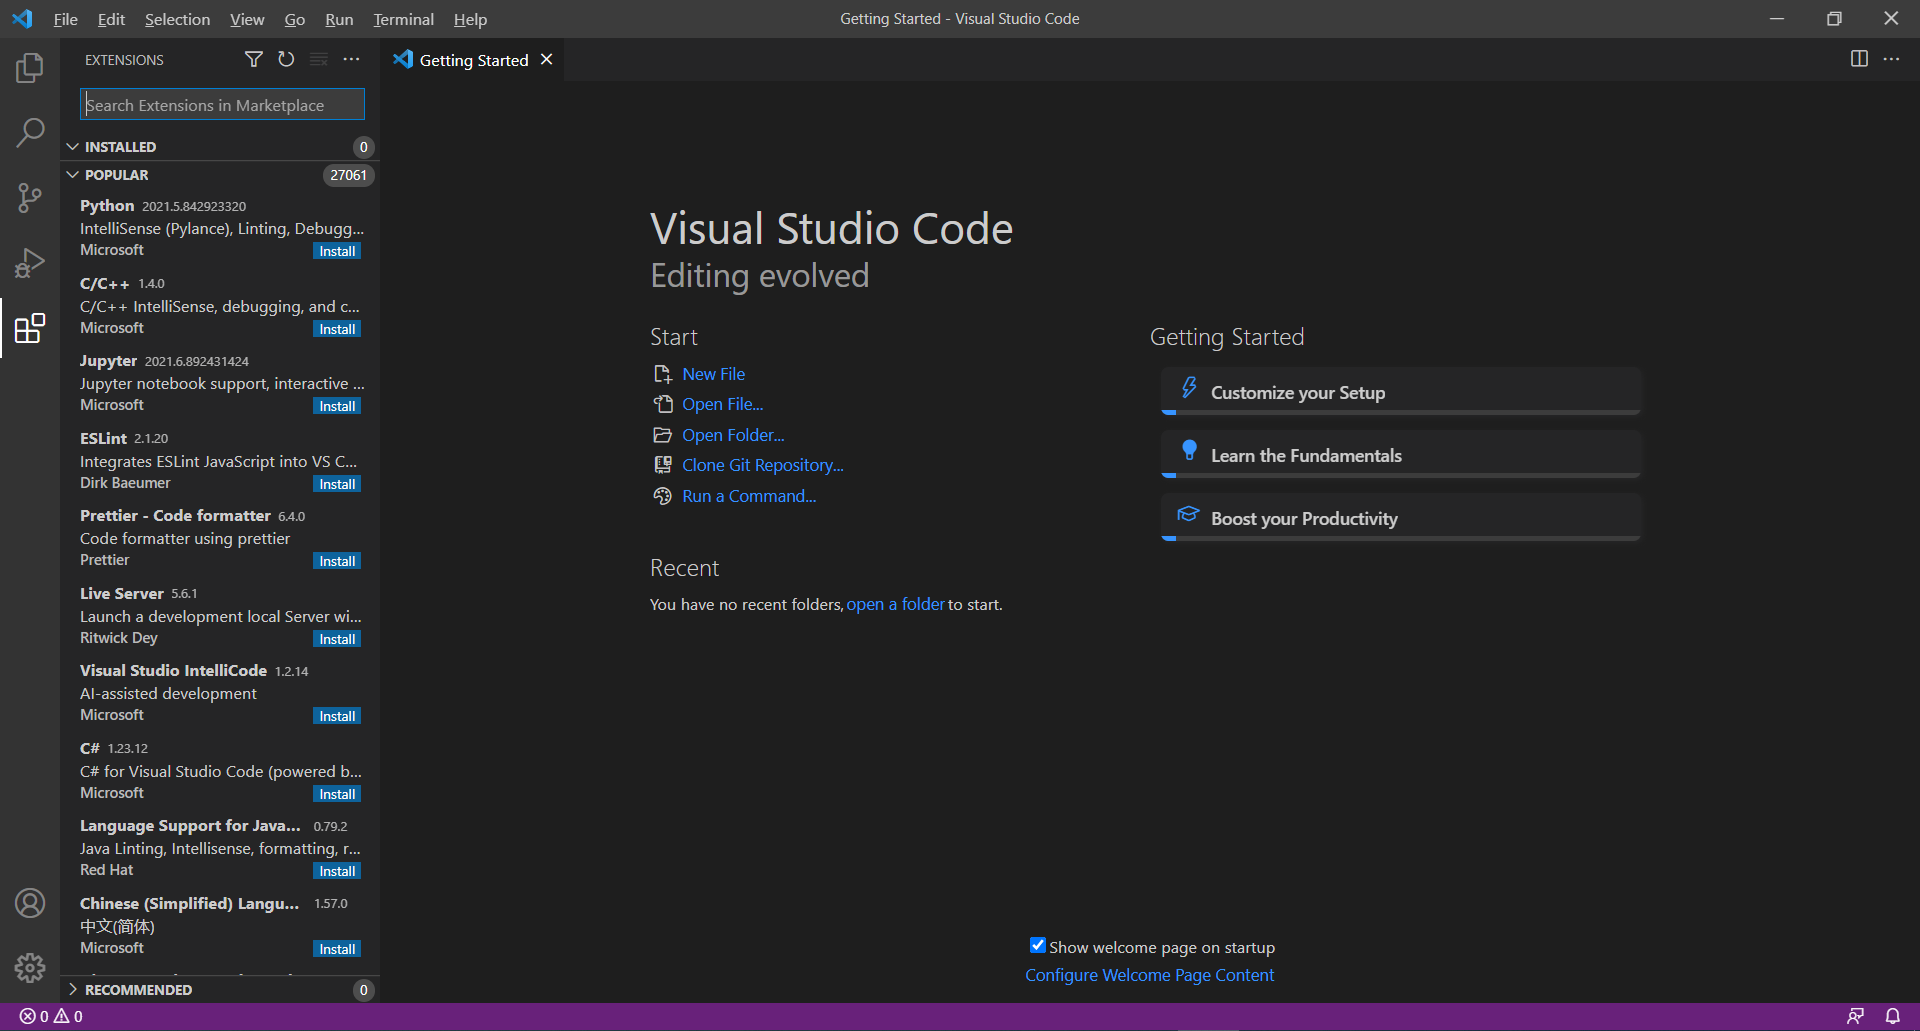Open the Run and Debug view

pyautogui.click(x=30, y=263)
